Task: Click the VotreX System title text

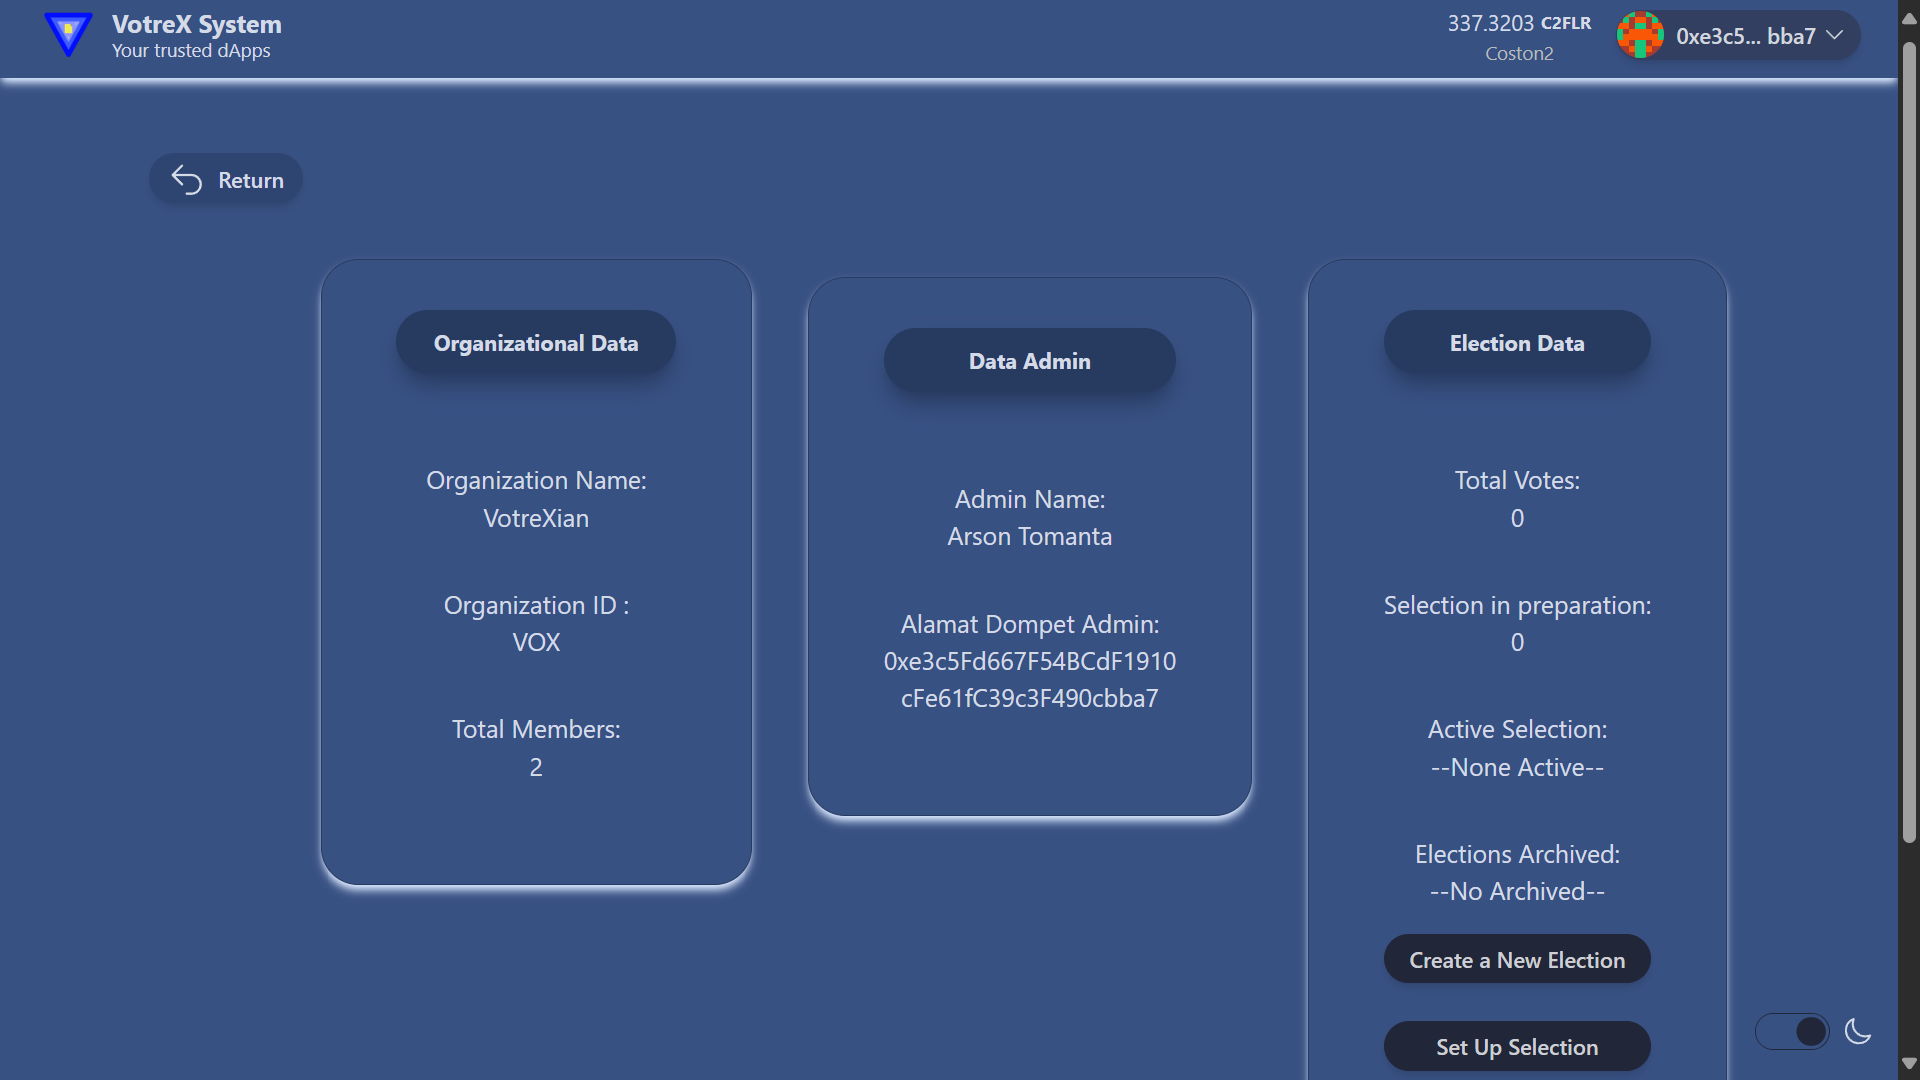Action: point(196,24)
